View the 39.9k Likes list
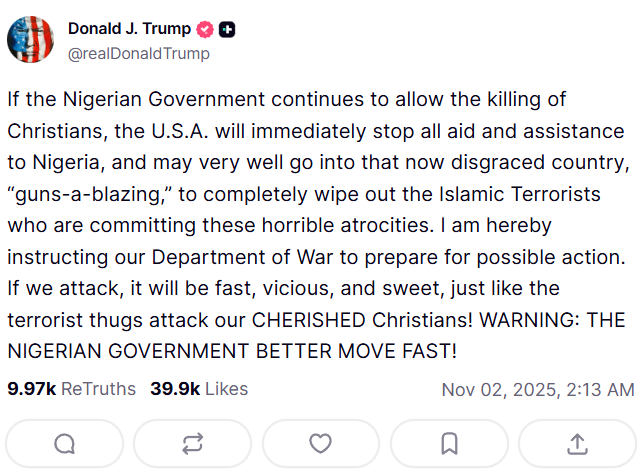Screen dimensions: 643x475 199,388
